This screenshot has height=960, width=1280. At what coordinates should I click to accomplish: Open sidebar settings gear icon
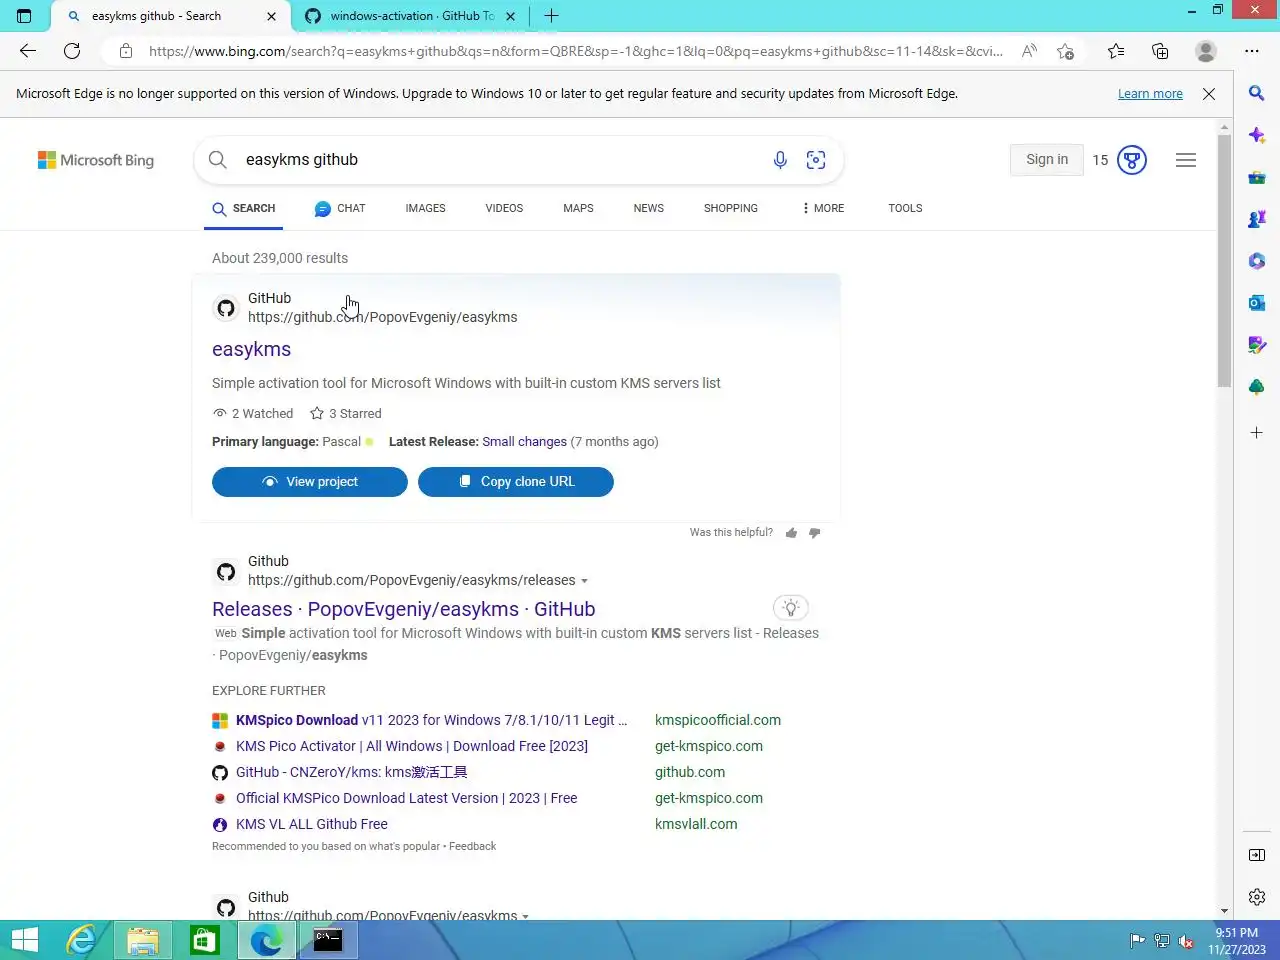click(1257, 897)
